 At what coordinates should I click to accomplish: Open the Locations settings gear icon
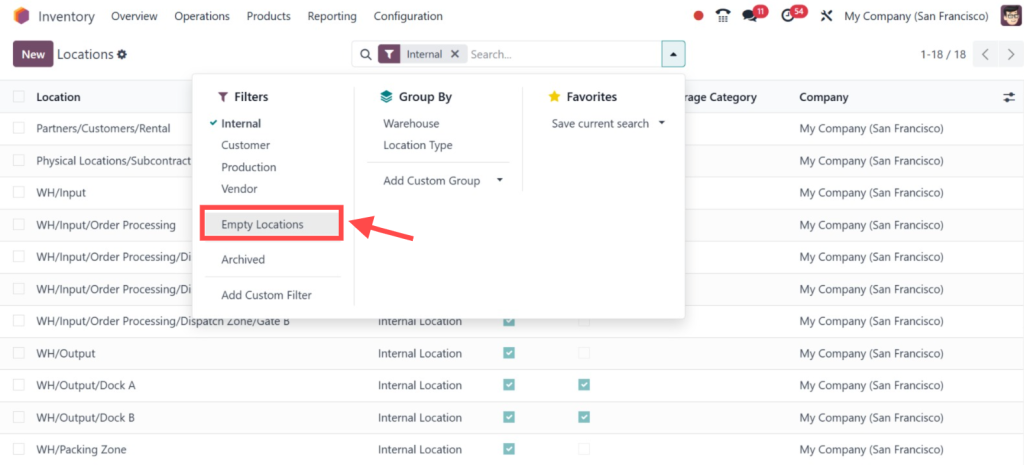[121, 54]
